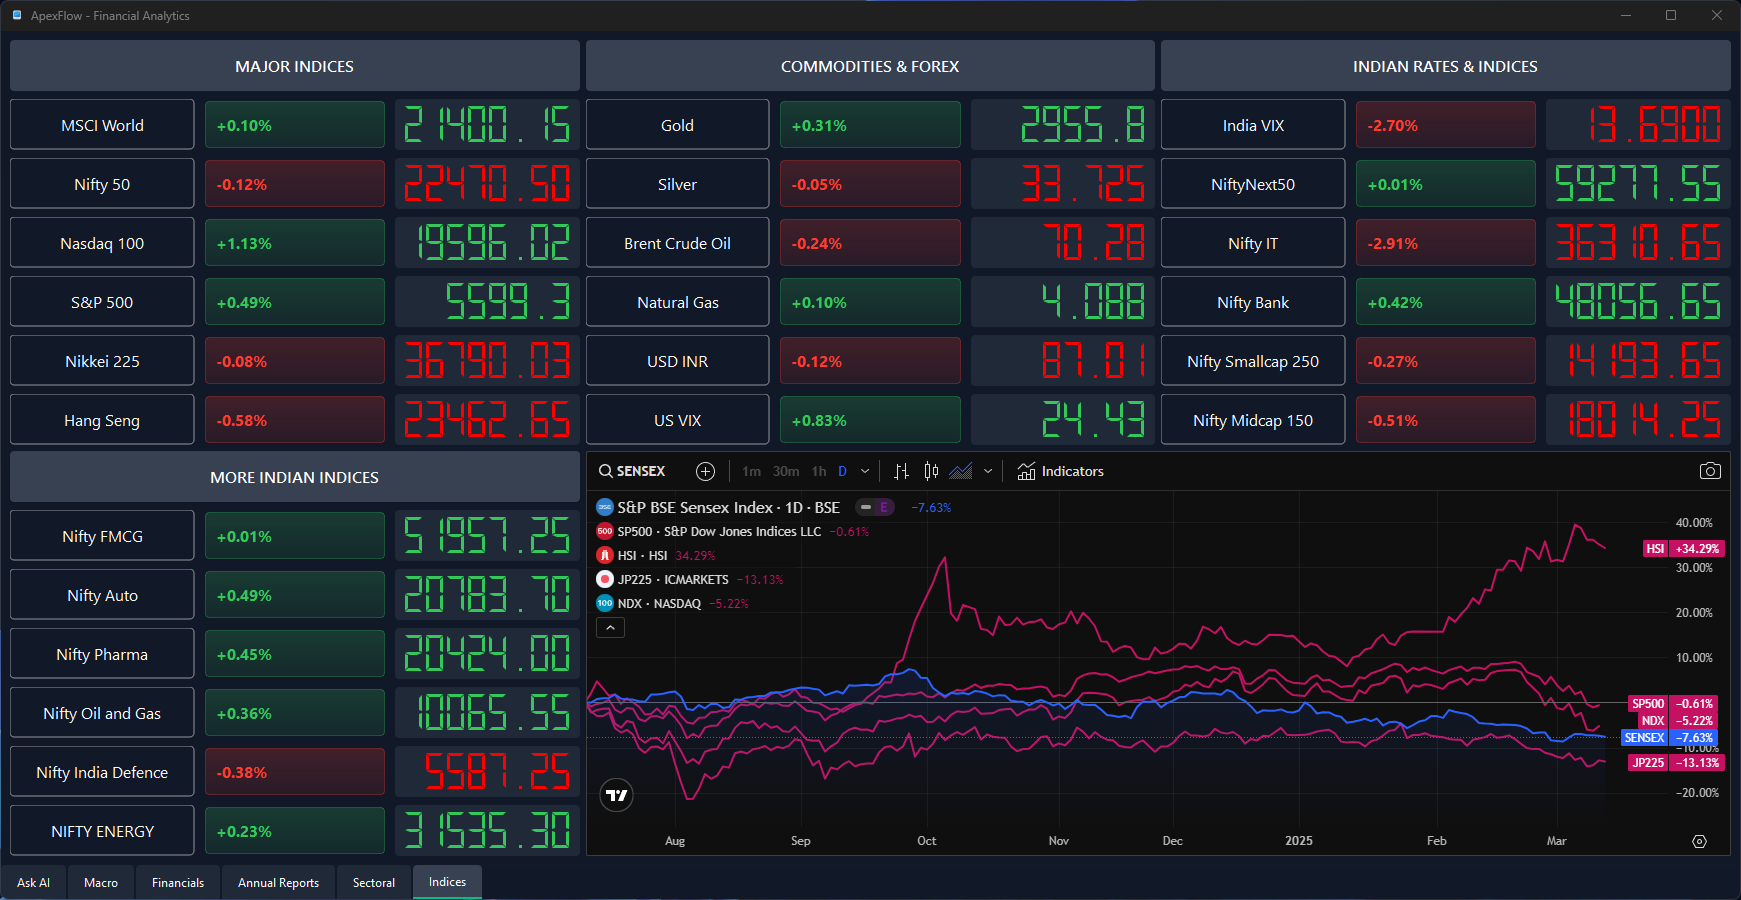Toggle the minus status pill beside Sensex title

[x=866, y=507]
